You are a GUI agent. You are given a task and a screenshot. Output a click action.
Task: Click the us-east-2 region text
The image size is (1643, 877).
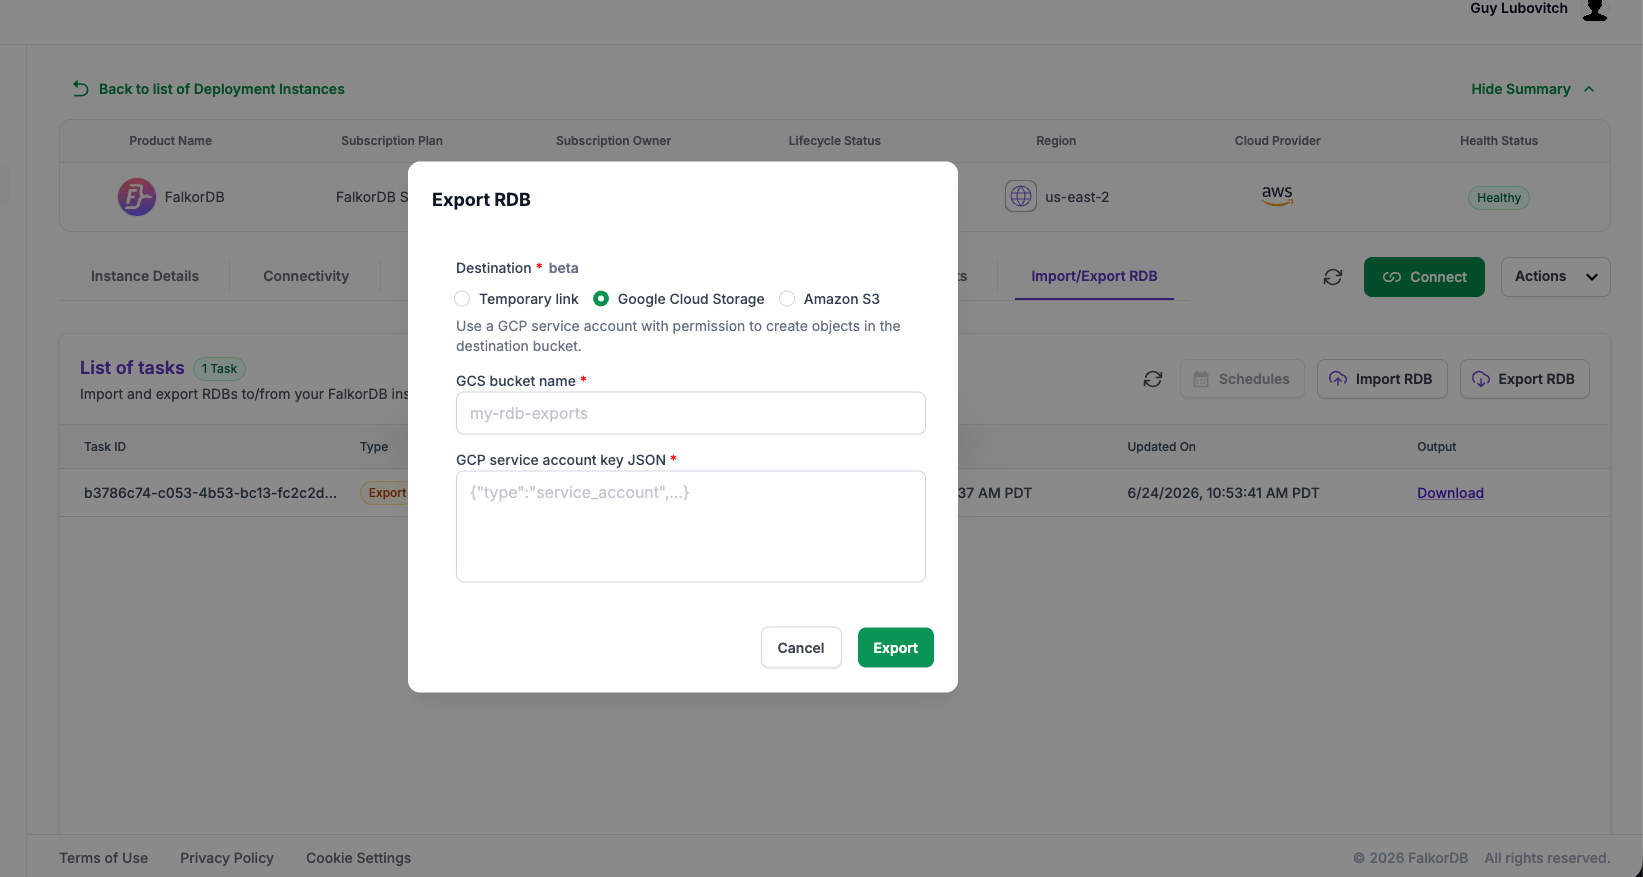(x=1077, y=197)
